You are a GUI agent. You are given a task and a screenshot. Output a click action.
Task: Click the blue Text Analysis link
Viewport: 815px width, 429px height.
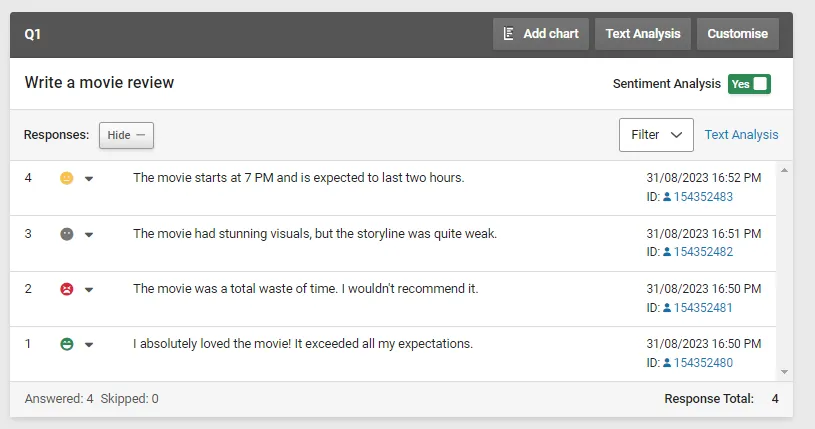(741, 135)
